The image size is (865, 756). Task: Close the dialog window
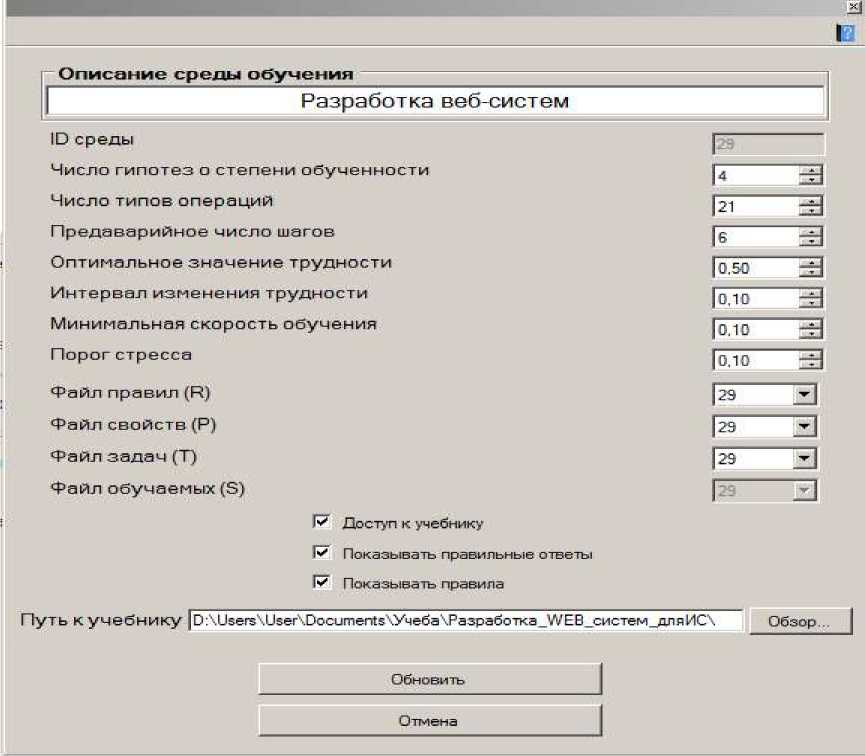pos(853,7)
